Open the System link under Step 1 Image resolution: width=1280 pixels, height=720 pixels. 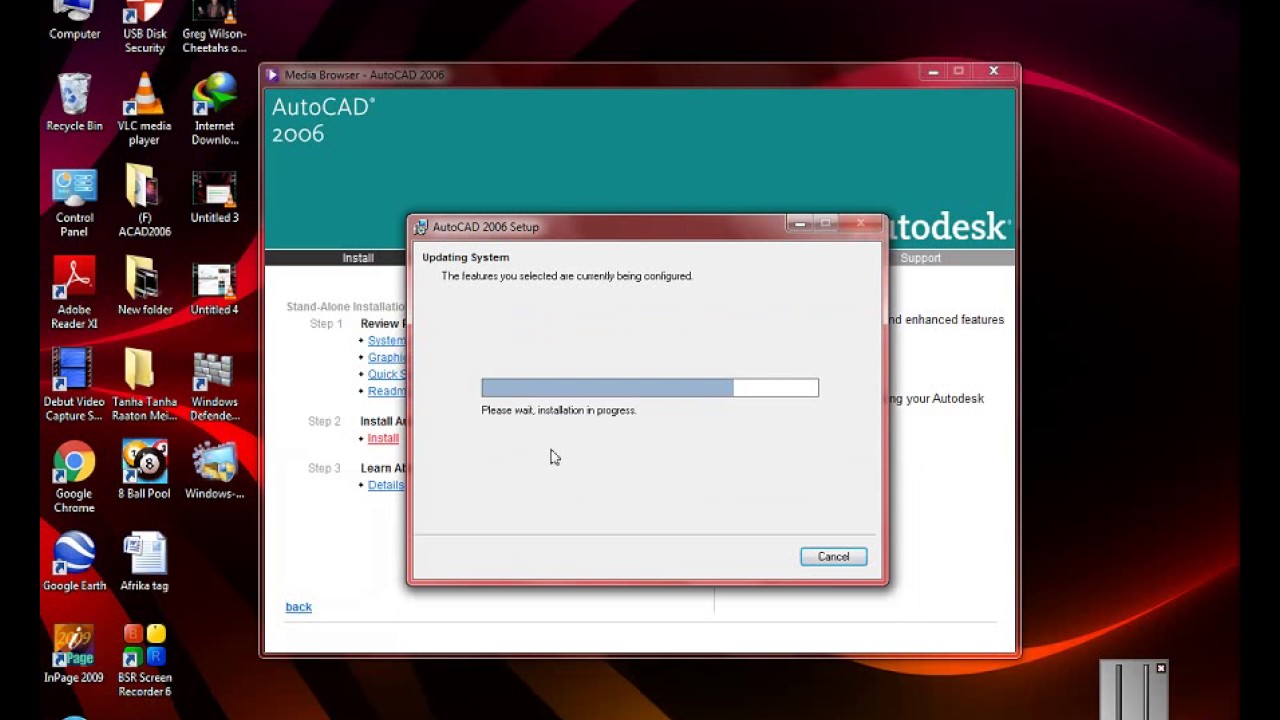[387, 340]
